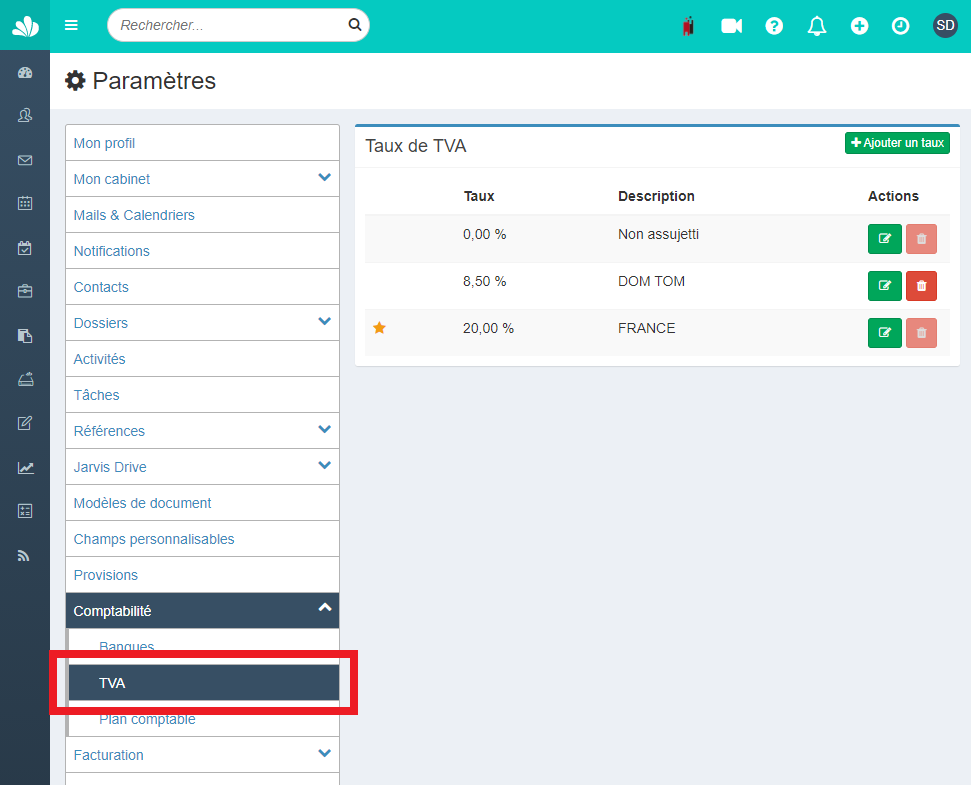Screen dimensions: 971x785
Task: Collapse the Comptabilité chevron
Action: [x=324, y=608]
